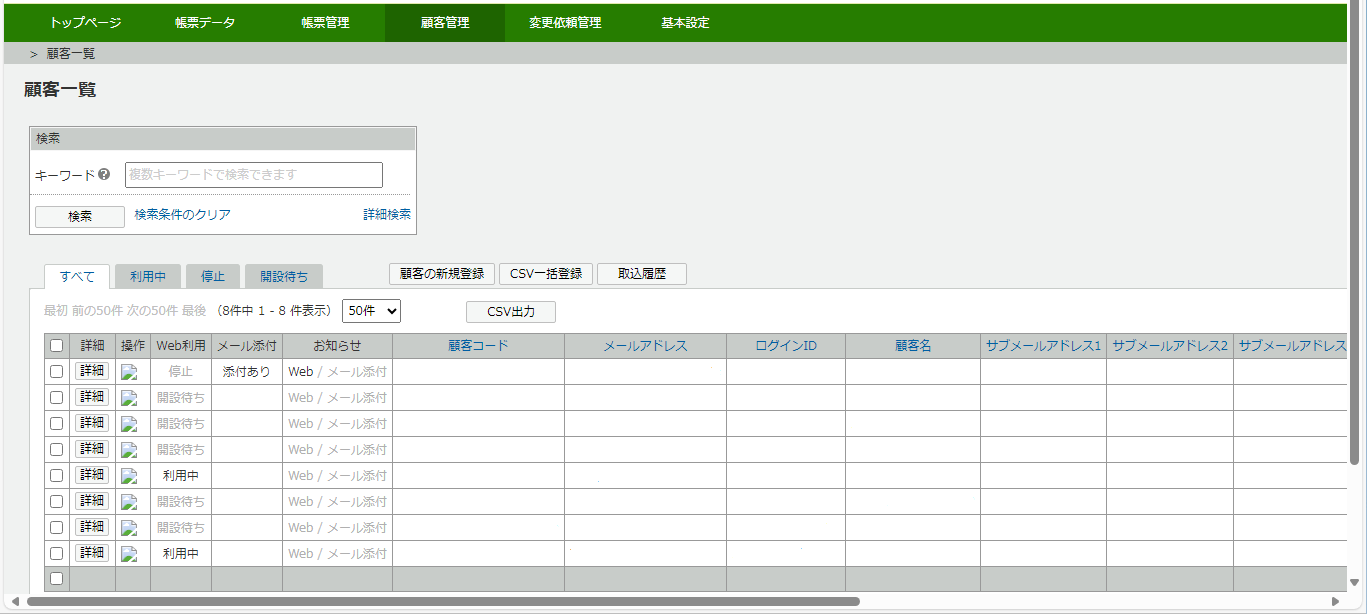Check the select-all checkbox in the table header
The width and height of the screenshot is (1367, 614).
56,344
